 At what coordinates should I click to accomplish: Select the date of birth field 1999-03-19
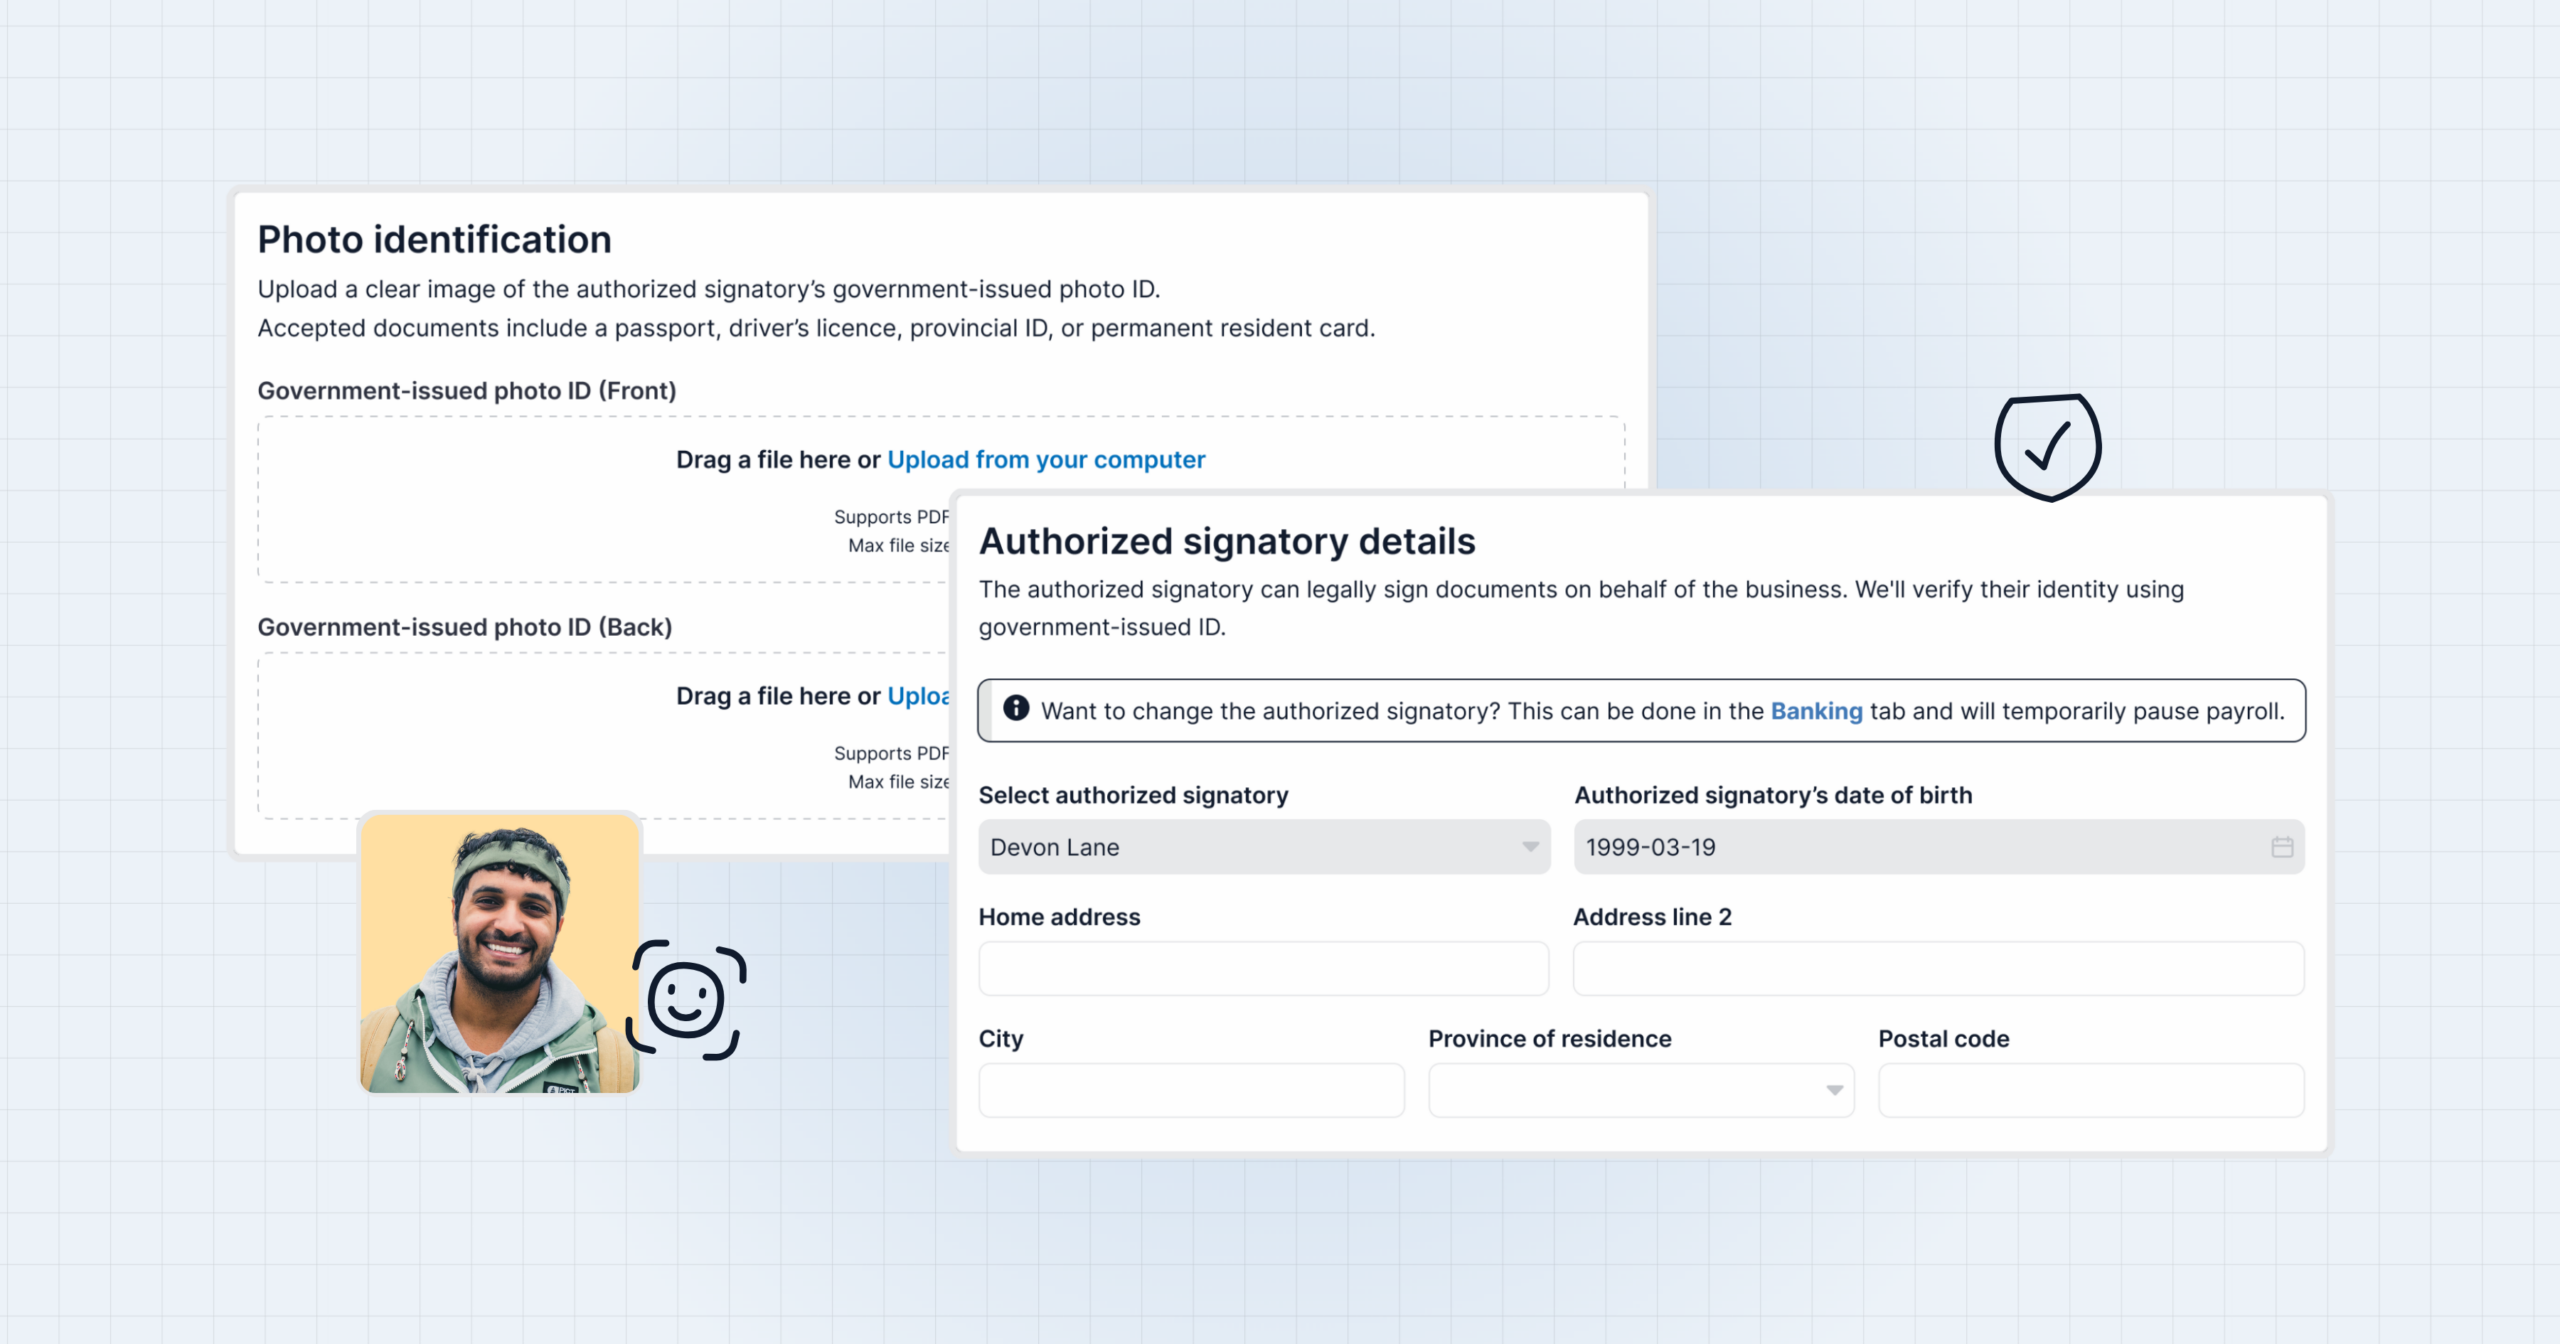coord(1939,847)
